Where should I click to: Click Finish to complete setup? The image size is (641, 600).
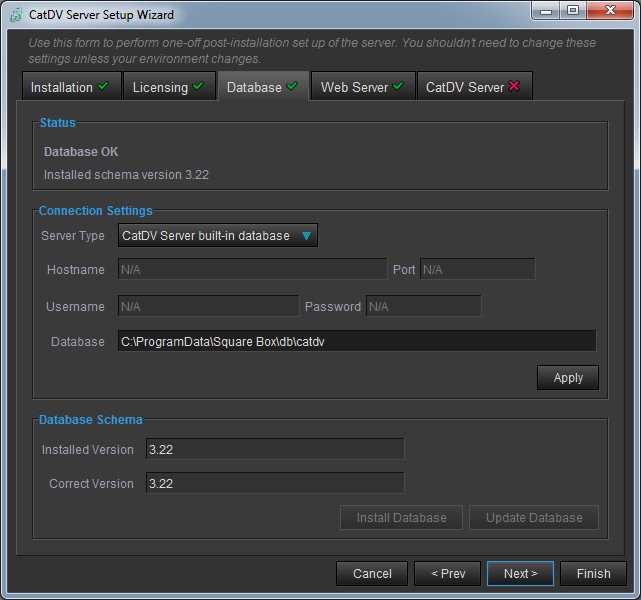tap(593, 573)
